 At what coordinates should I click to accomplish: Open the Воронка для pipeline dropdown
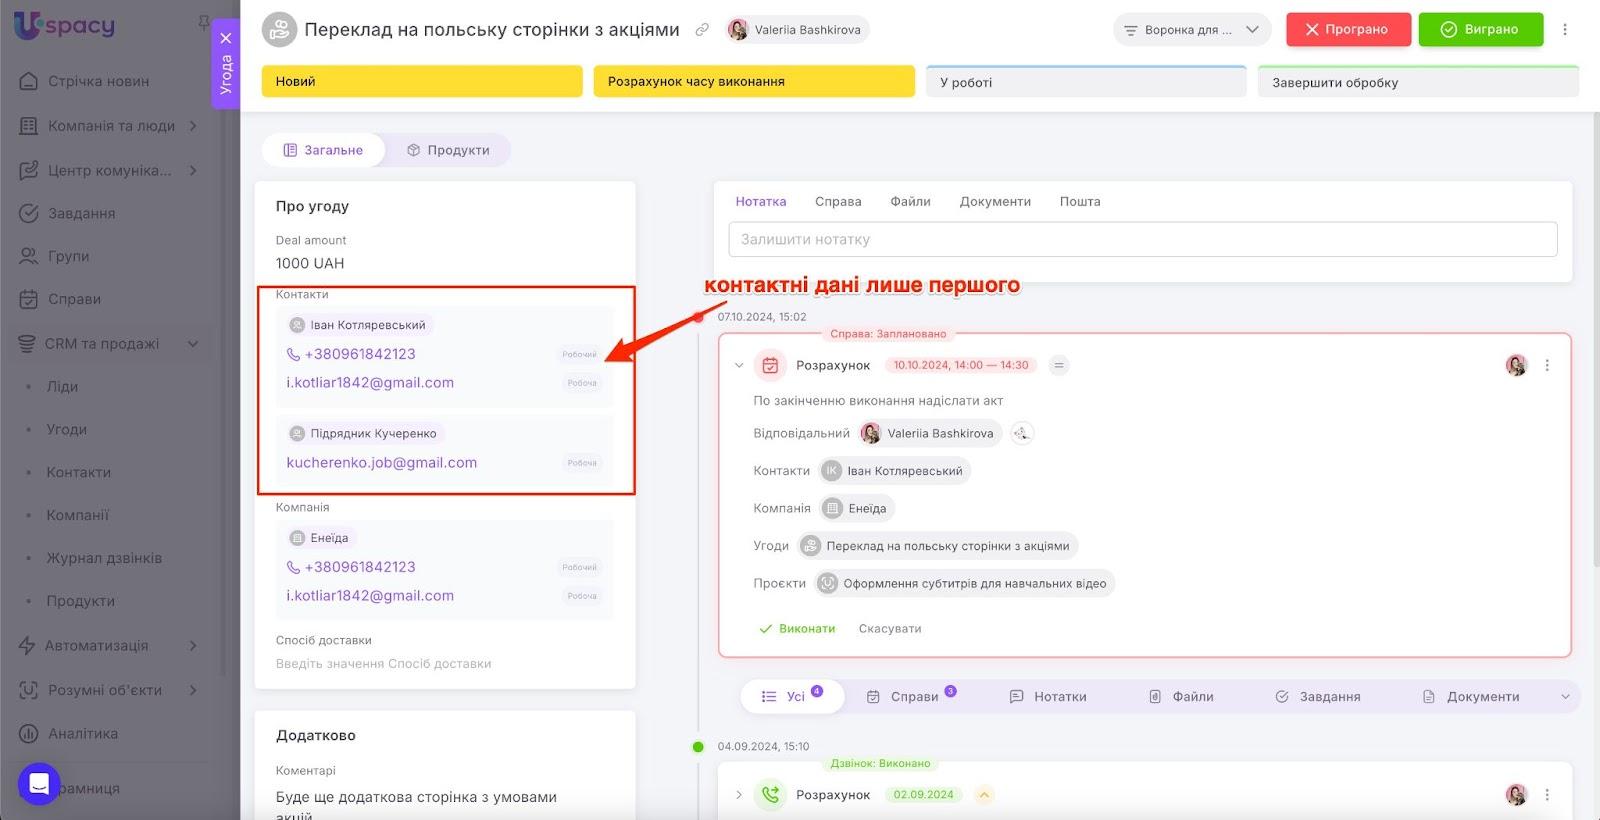(1191, 30)
